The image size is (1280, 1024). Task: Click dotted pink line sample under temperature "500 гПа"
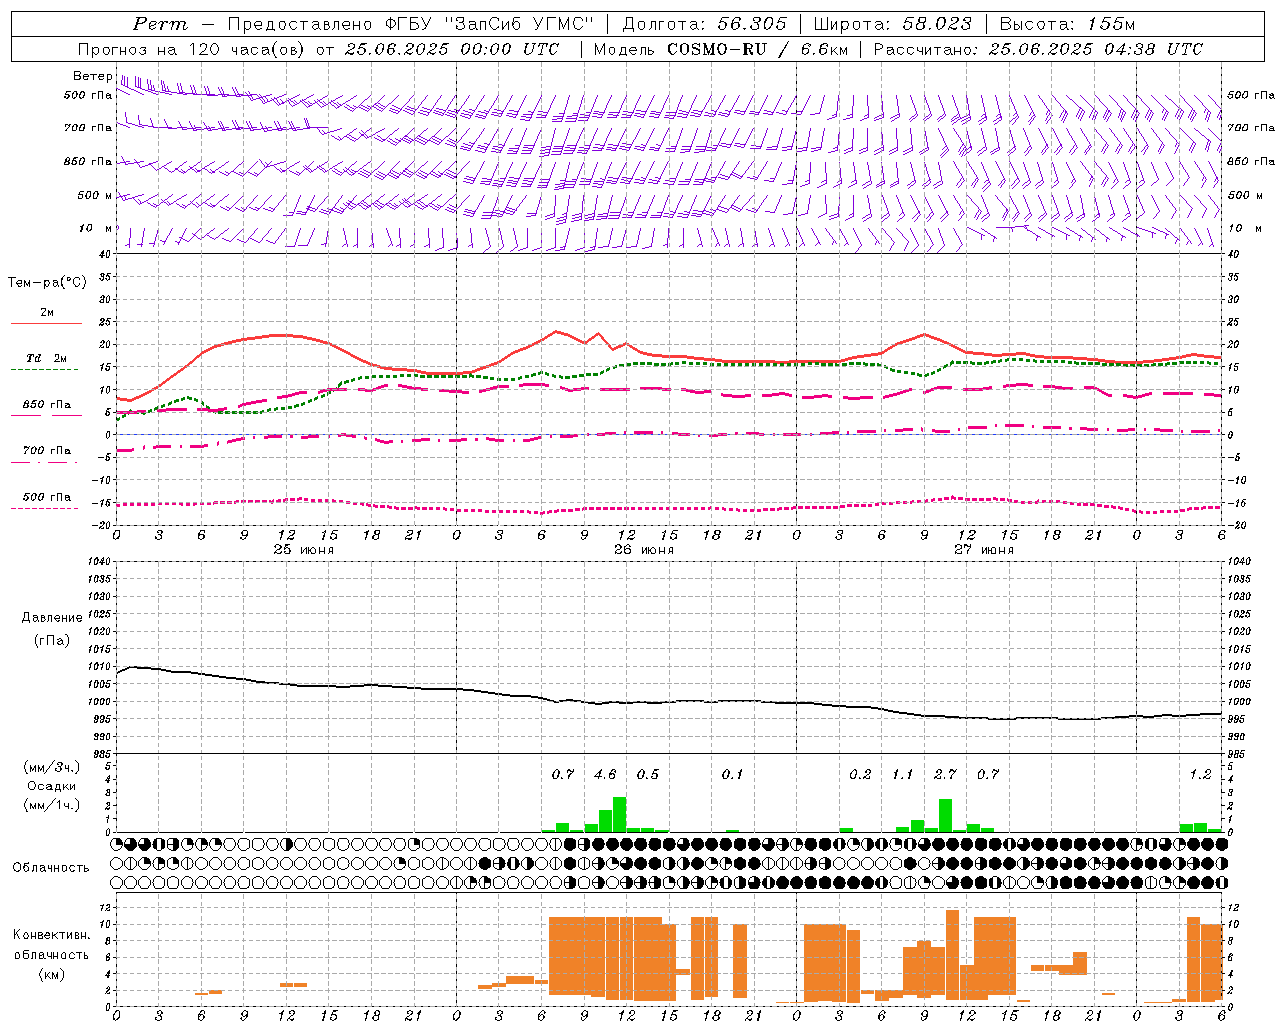pyautogui.click(x=44, y=508)
